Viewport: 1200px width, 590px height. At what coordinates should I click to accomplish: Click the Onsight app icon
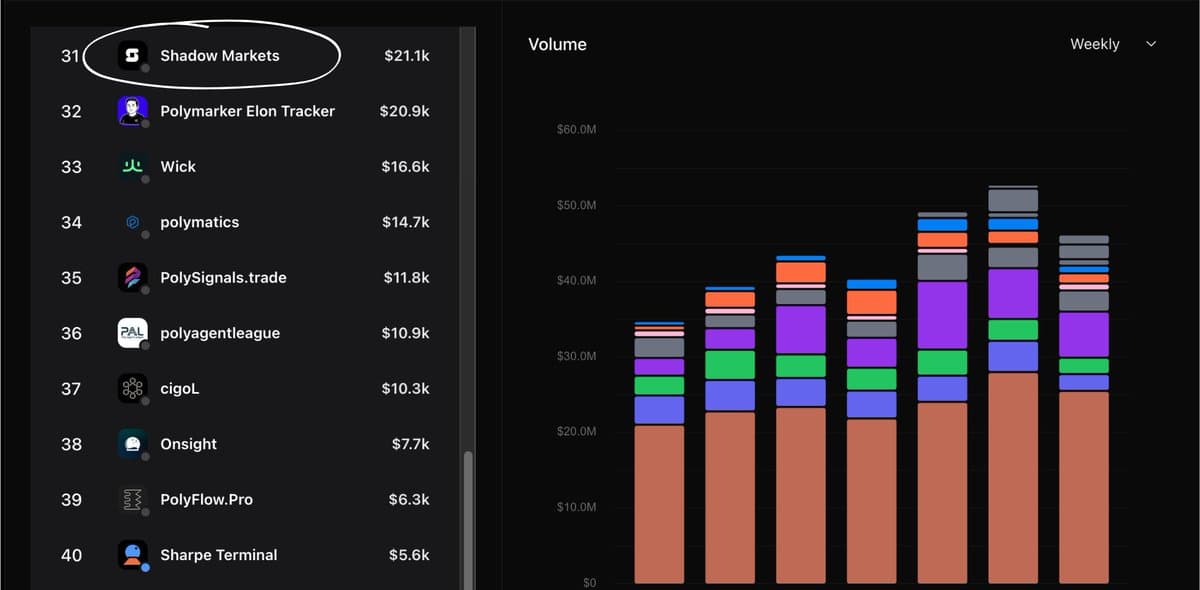coord(133,444)
